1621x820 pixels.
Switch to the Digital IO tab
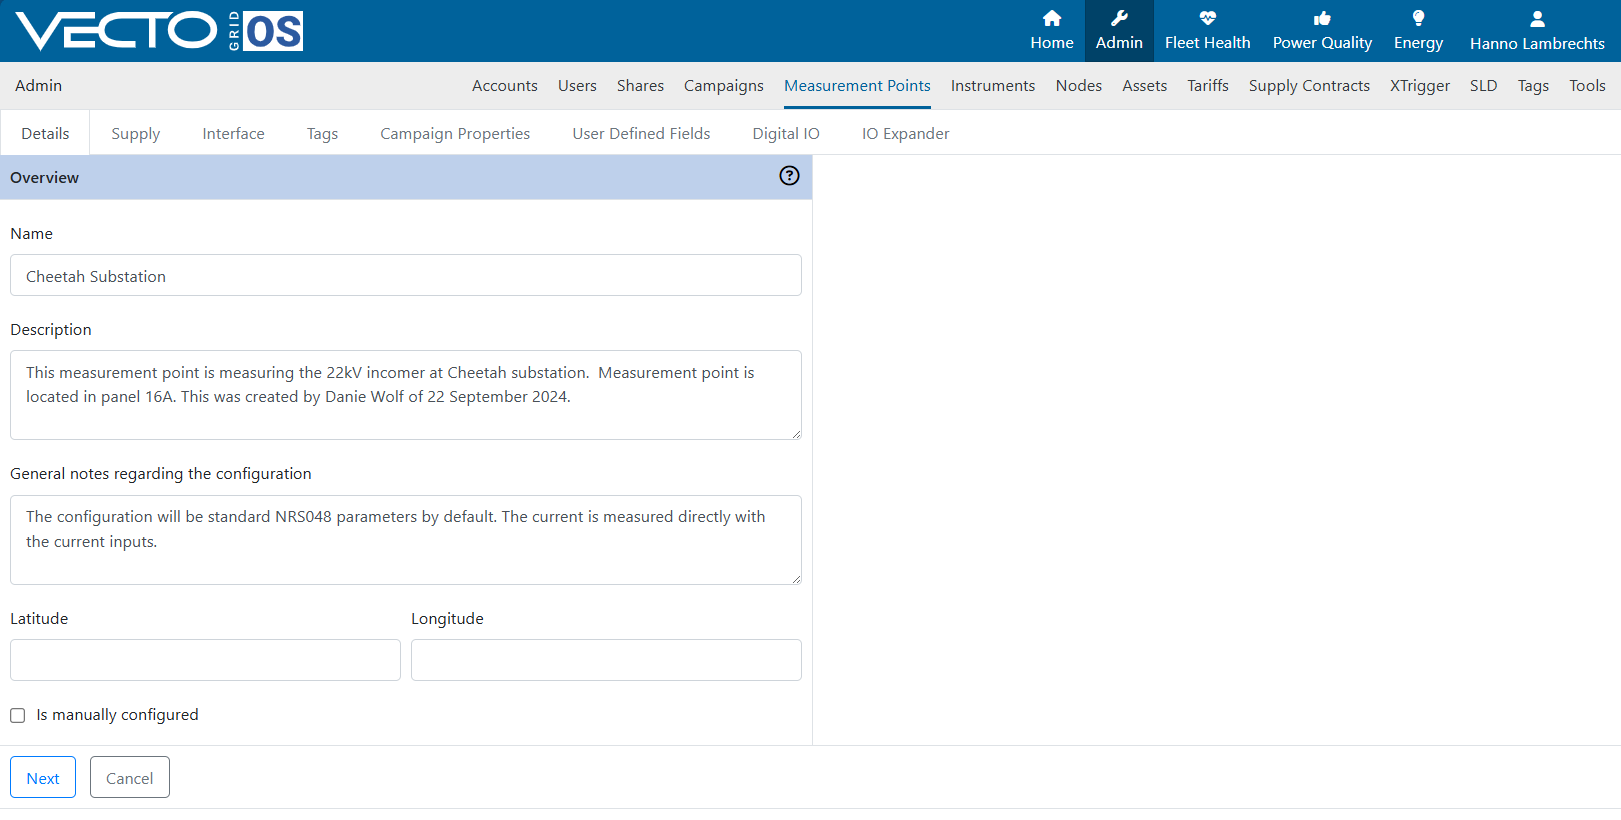[x=786, y=133]
